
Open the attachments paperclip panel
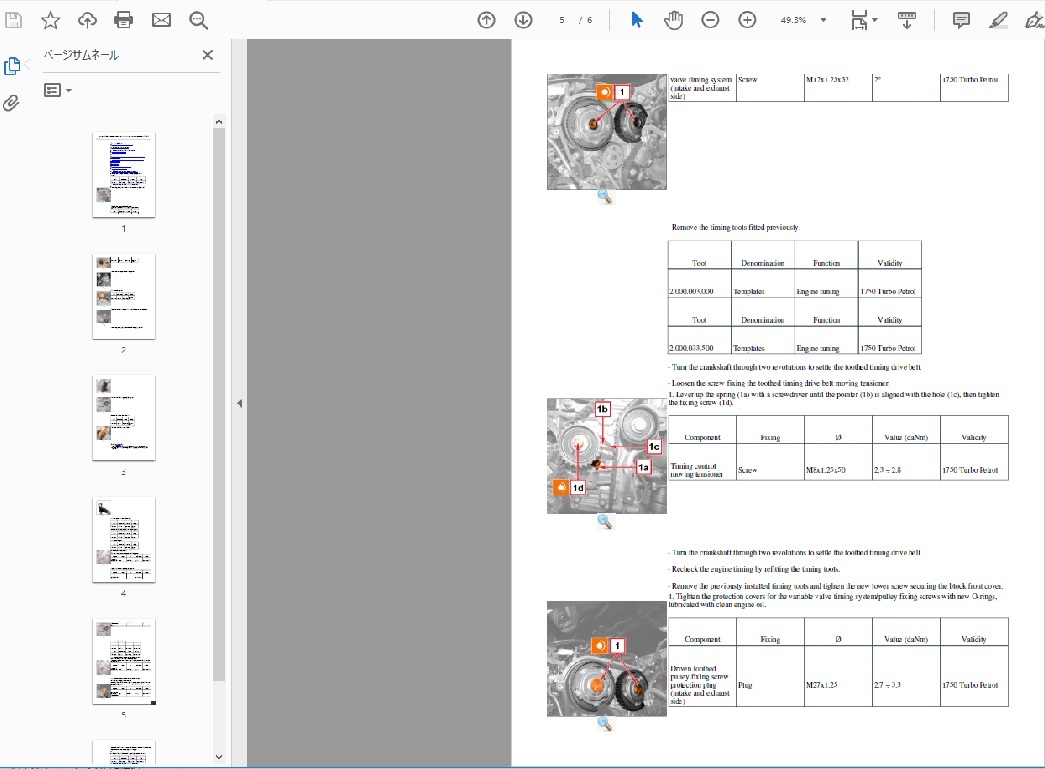tap(11, 103)
